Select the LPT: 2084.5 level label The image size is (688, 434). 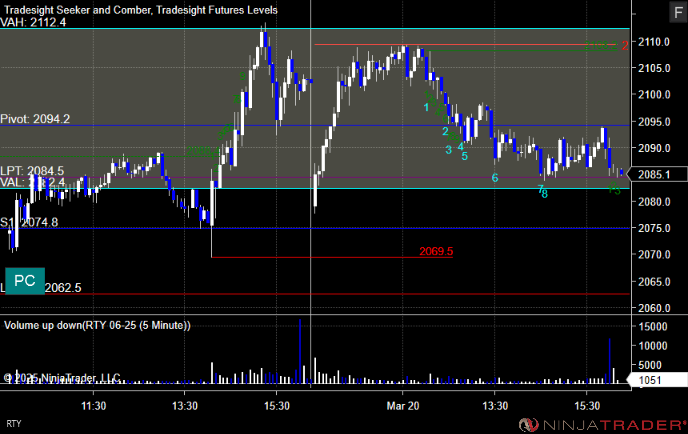point(32,170)
